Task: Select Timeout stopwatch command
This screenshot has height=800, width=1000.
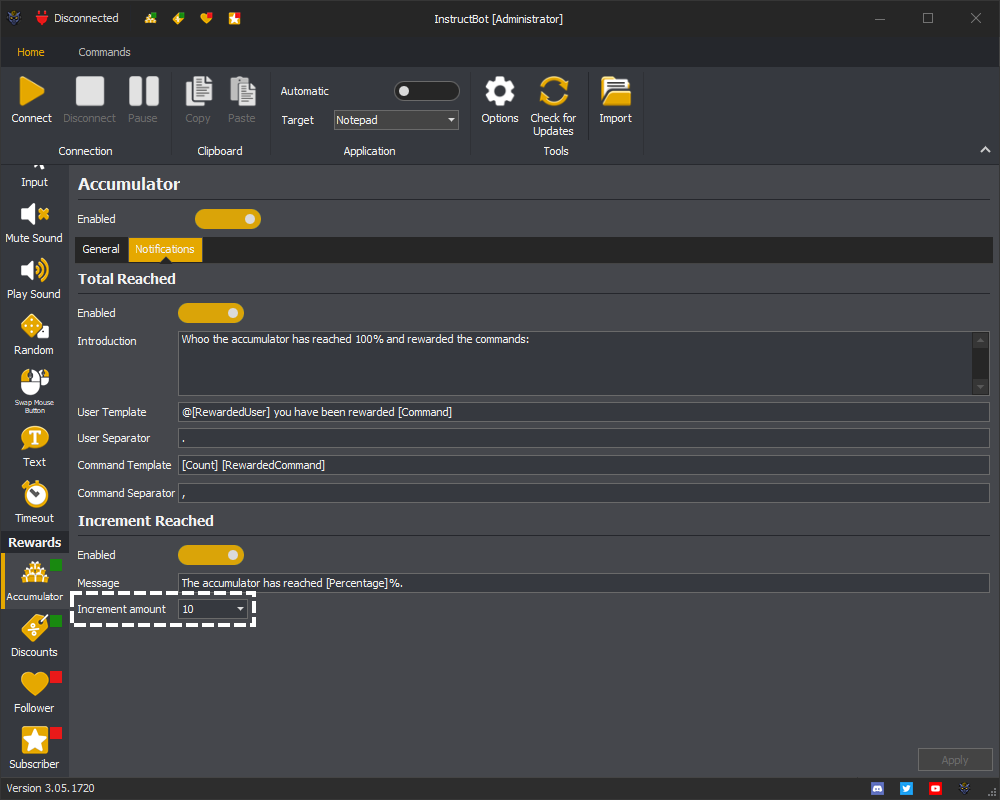Action: point(34,503)
